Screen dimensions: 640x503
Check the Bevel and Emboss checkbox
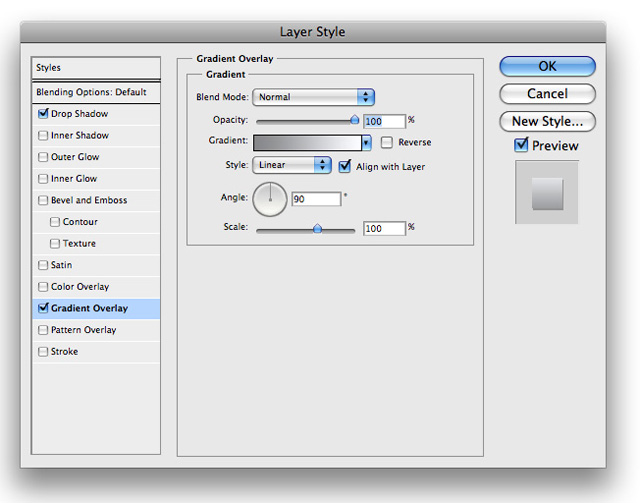coord(43,200)
